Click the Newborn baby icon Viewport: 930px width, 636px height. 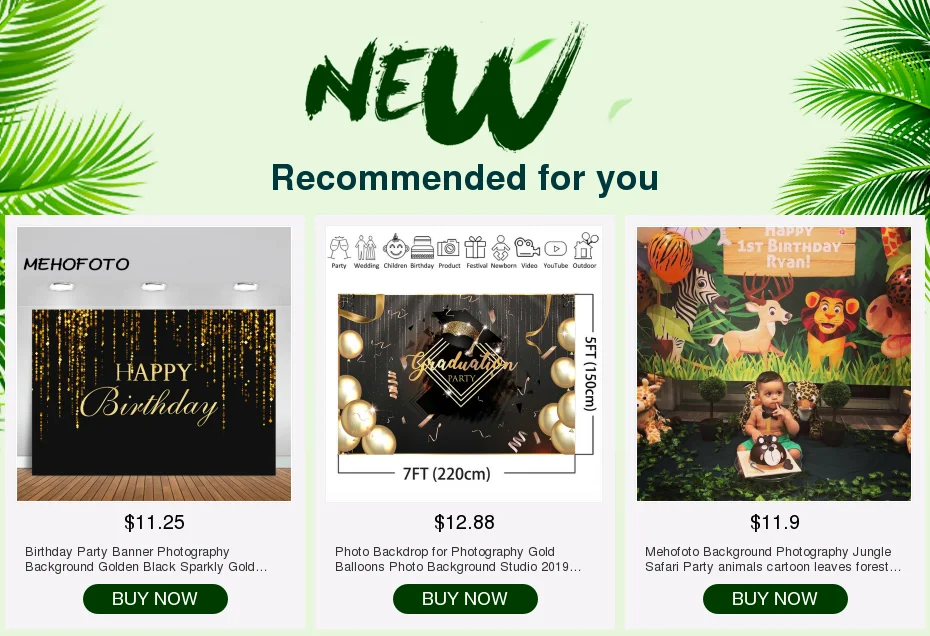pos(501,247)
